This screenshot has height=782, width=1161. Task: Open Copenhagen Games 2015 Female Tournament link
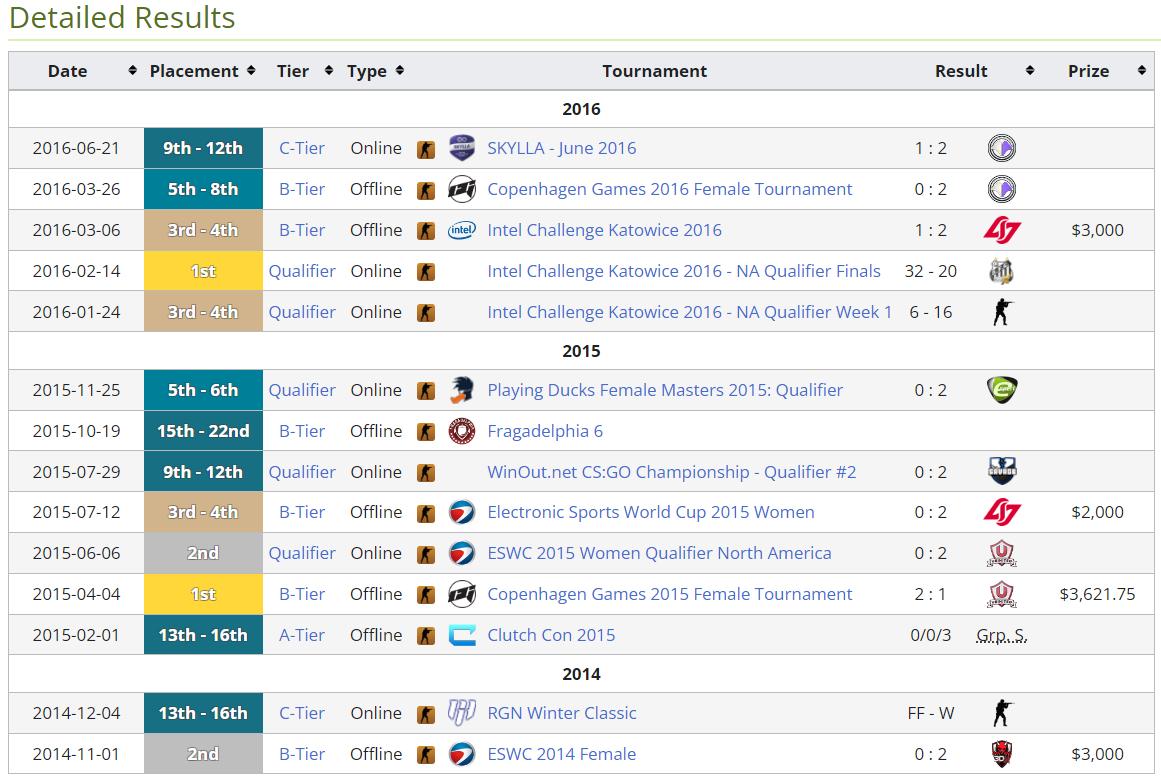[x=669, y=594]
